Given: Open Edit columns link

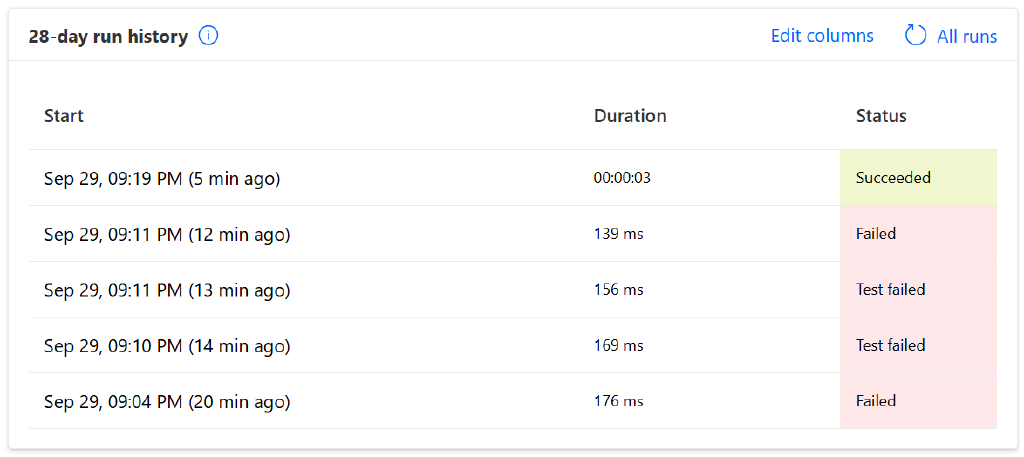Looking at the screenshot, I should (x=822, y=36).
